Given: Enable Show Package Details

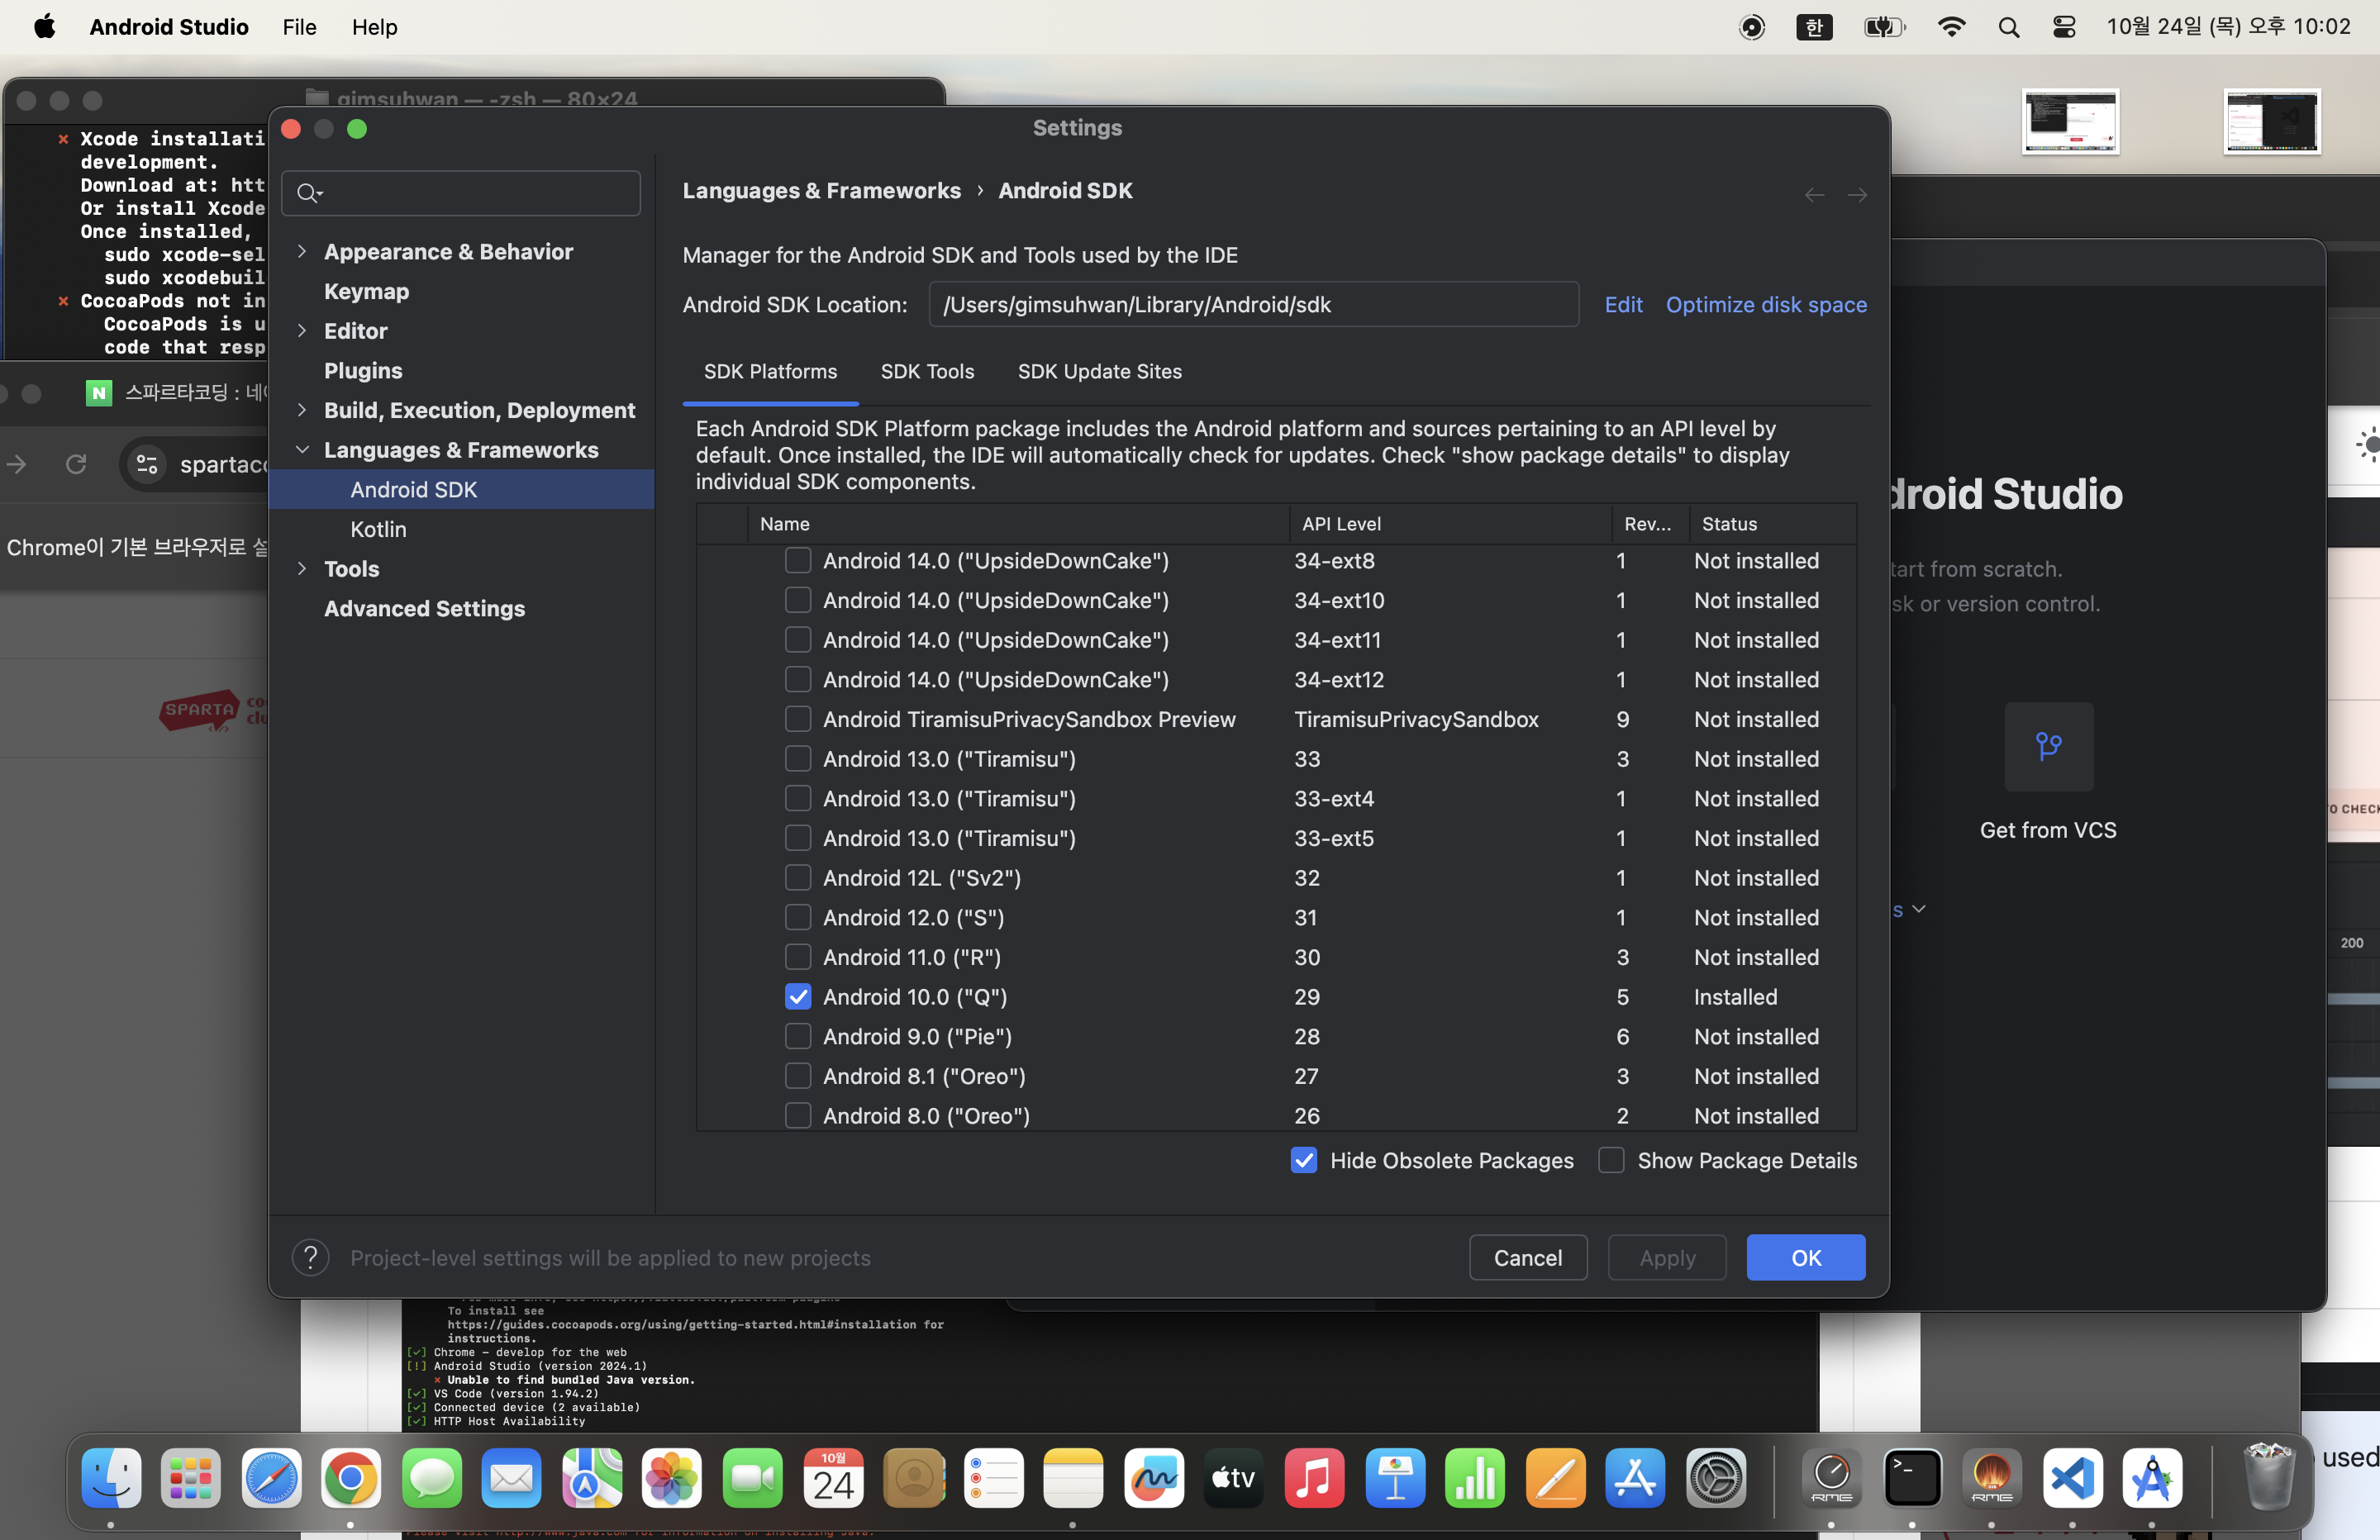Looking at the screenshot, I should tap(1611, 1160).
